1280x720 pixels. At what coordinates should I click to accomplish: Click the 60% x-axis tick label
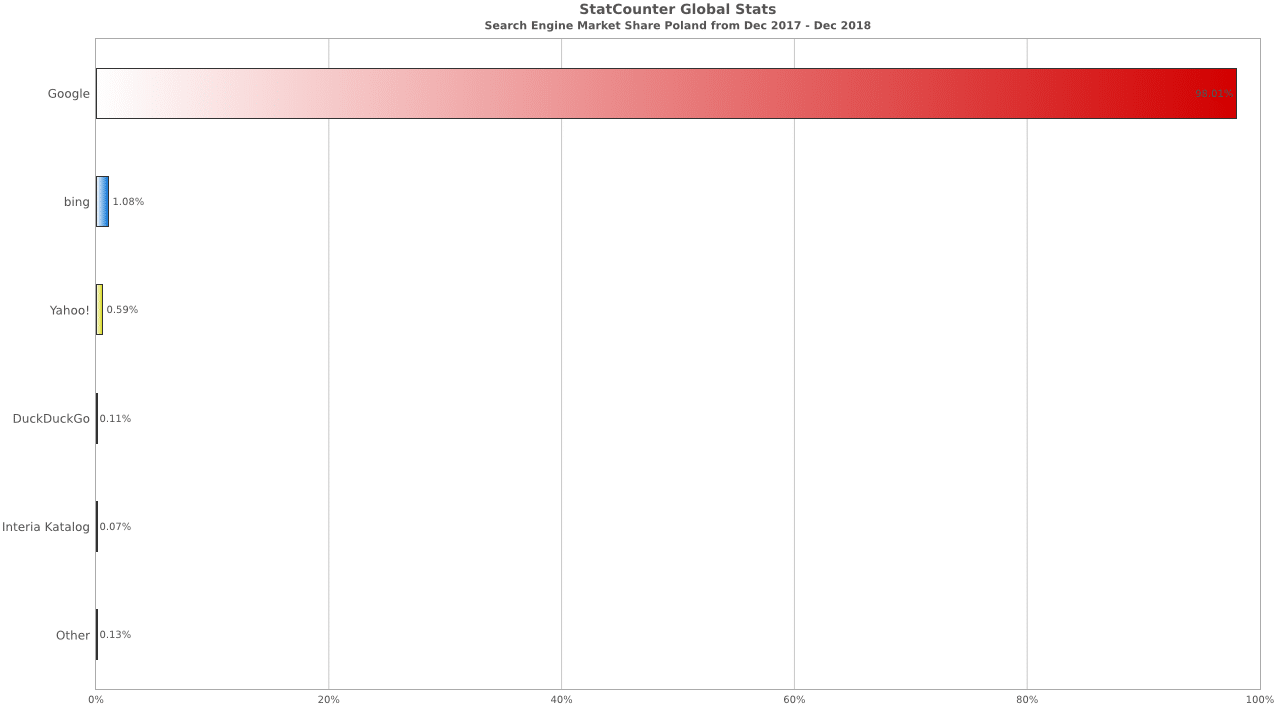click(x=794, y=699)
